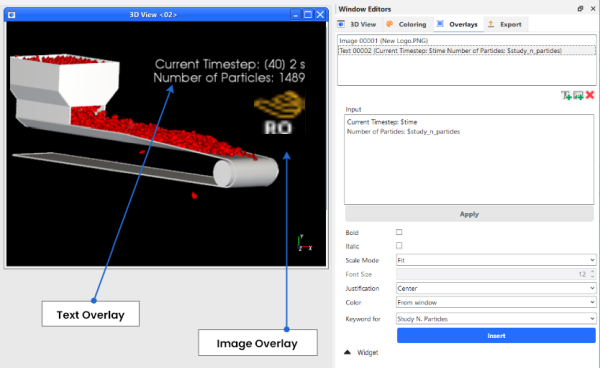The width and height of the screenshot is (600, 368).
Task: Undock the Window Editors panel
Action: click(580, 8)
